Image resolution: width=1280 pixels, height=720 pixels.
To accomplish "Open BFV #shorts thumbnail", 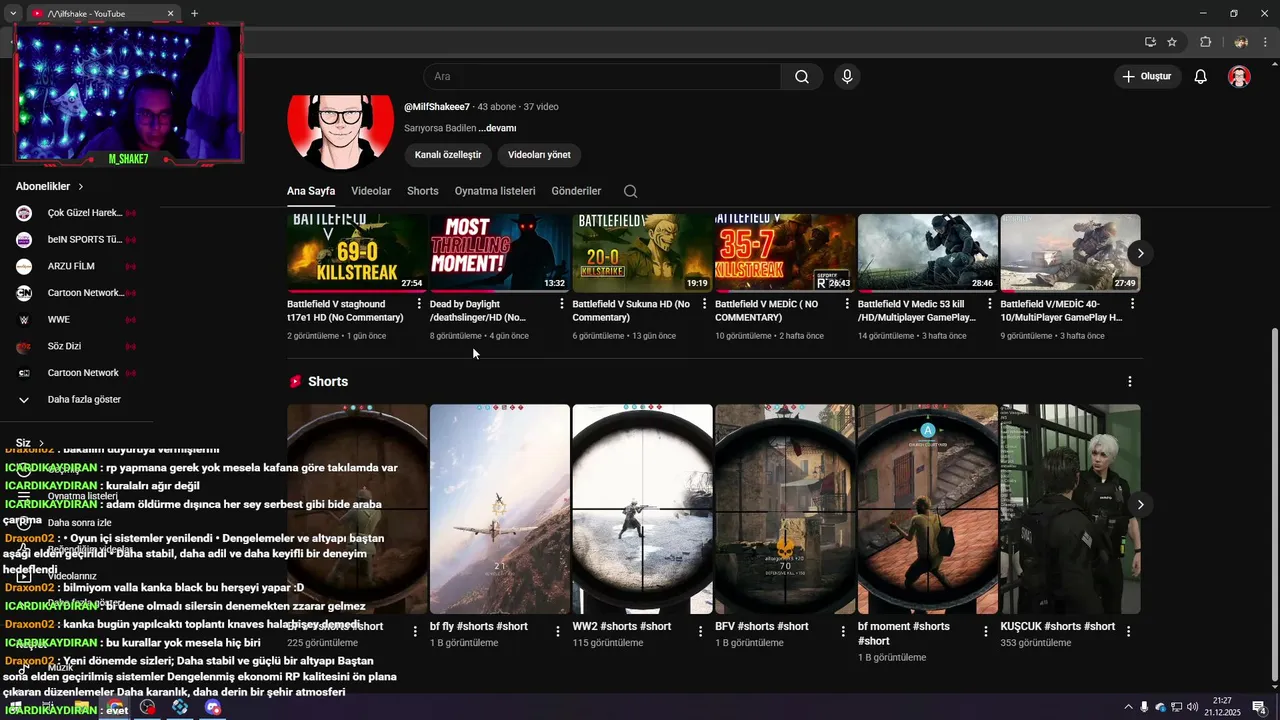I will (785, 509).
